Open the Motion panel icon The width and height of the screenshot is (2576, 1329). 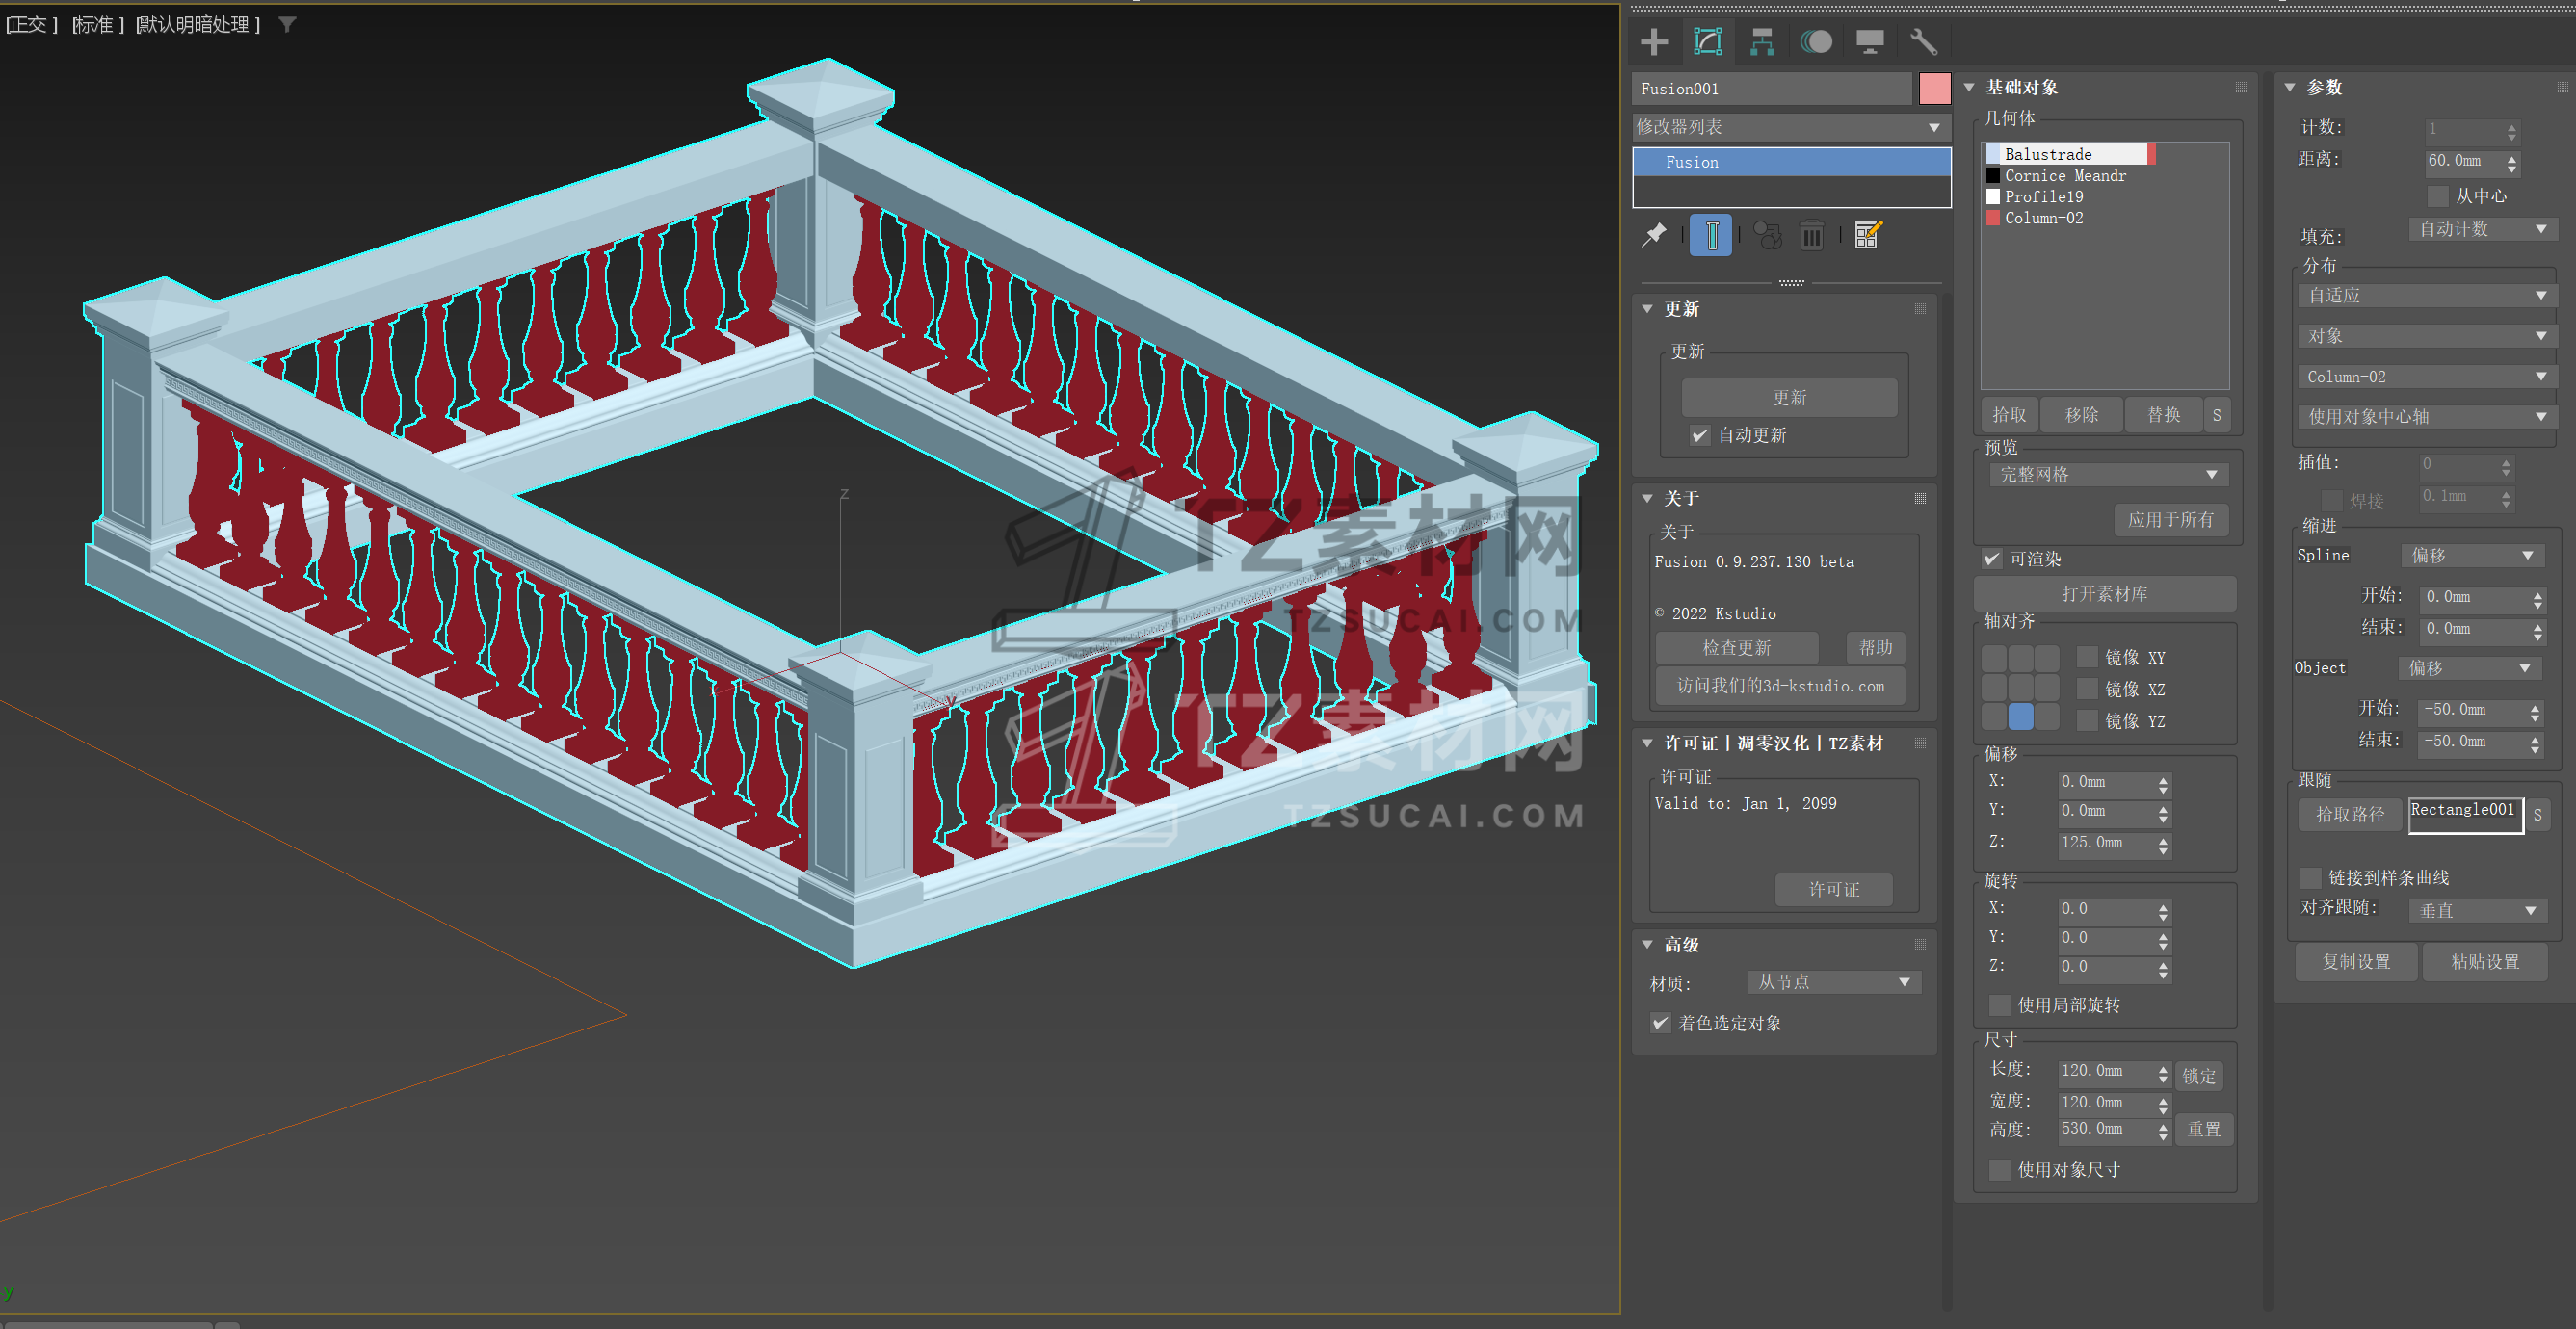(1816, 42)
